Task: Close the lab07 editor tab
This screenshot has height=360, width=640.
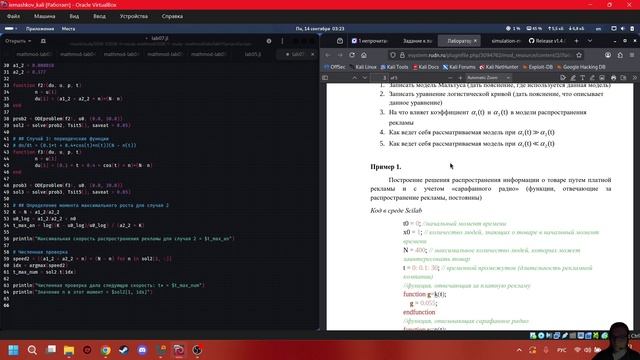Action: pyautogui.click(x=313, y=54)
